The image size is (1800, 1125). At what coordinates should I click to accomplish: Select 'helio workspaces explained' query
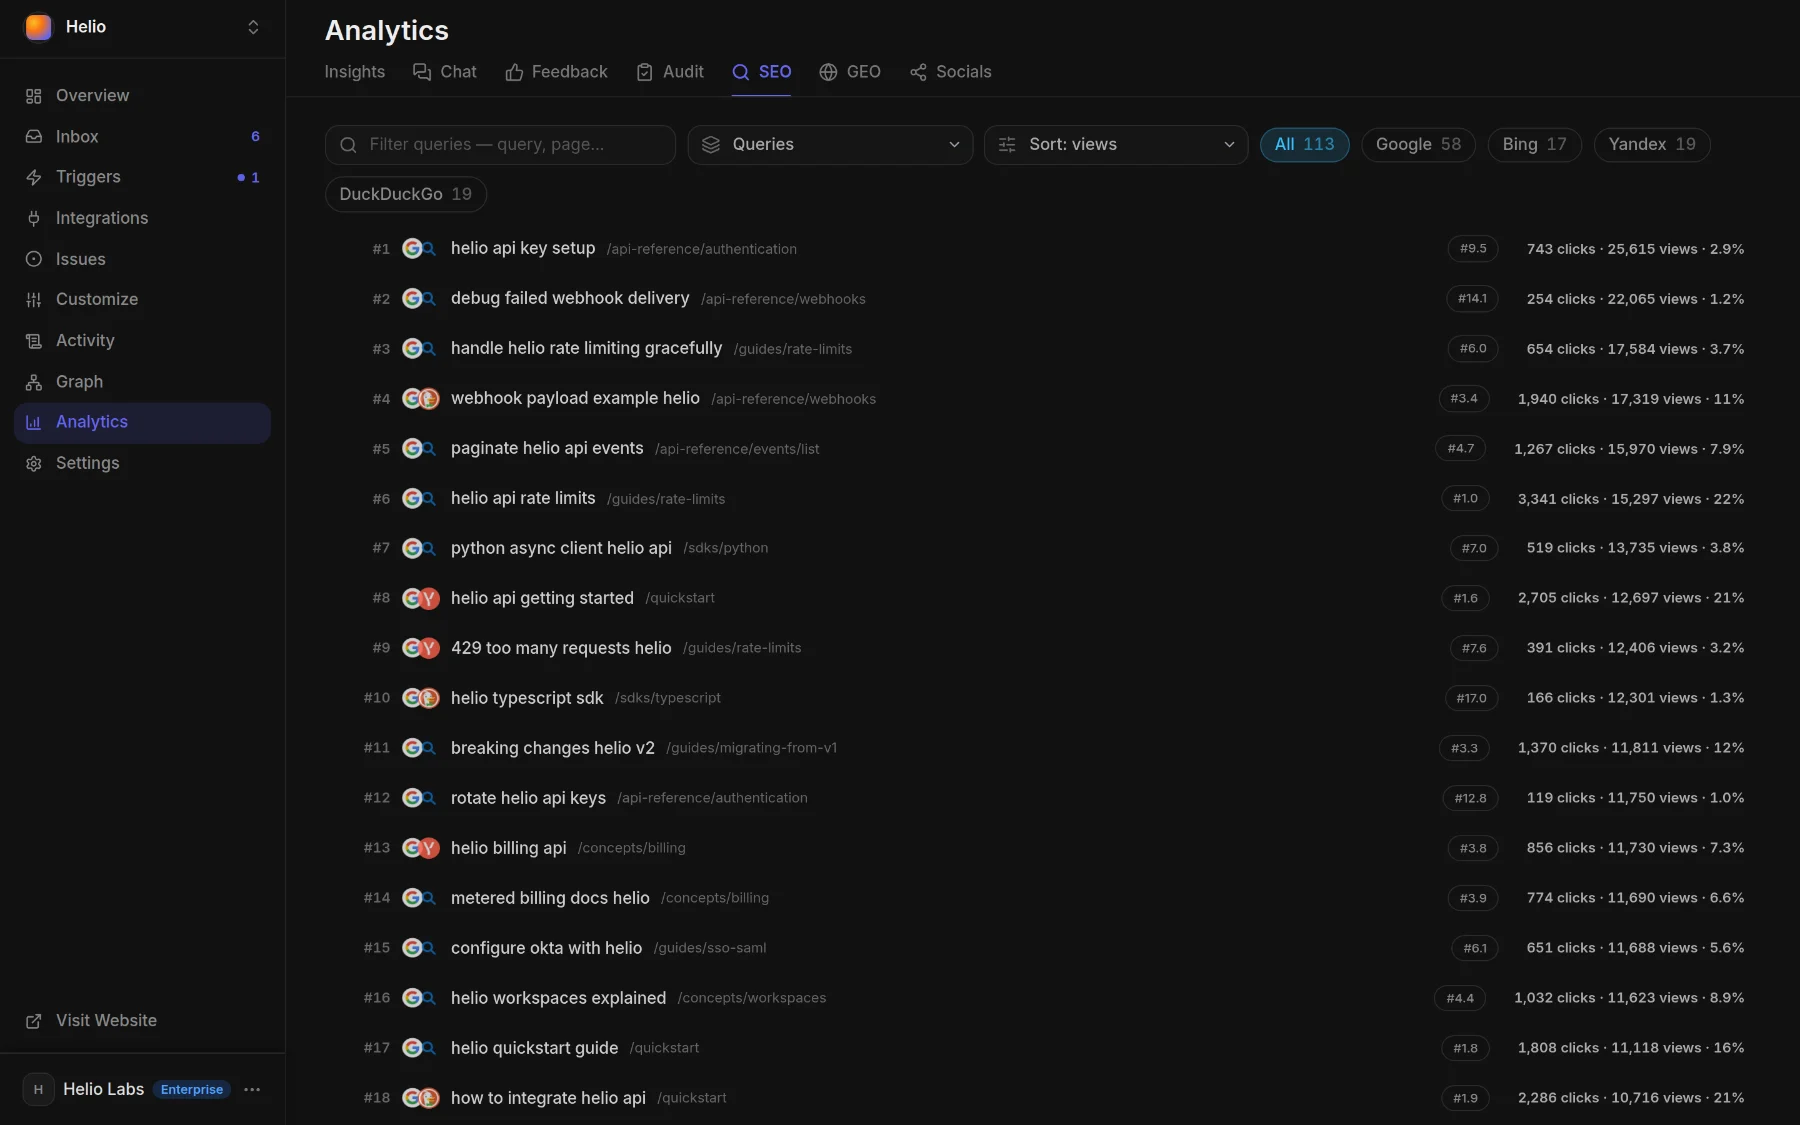pyautogui.click(x=558, y=998)
